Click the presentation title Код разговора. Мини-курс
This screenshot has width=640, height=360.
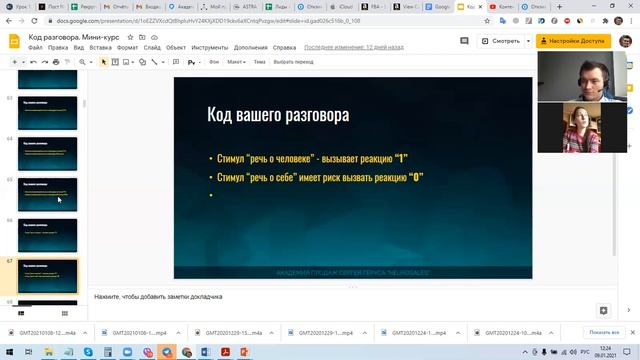click(74, 37)
